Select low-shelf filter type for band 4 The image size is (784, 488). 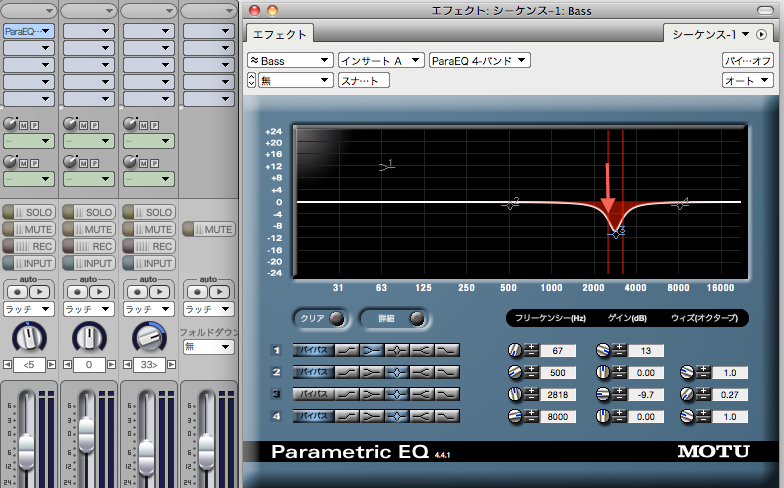point(372,416)
